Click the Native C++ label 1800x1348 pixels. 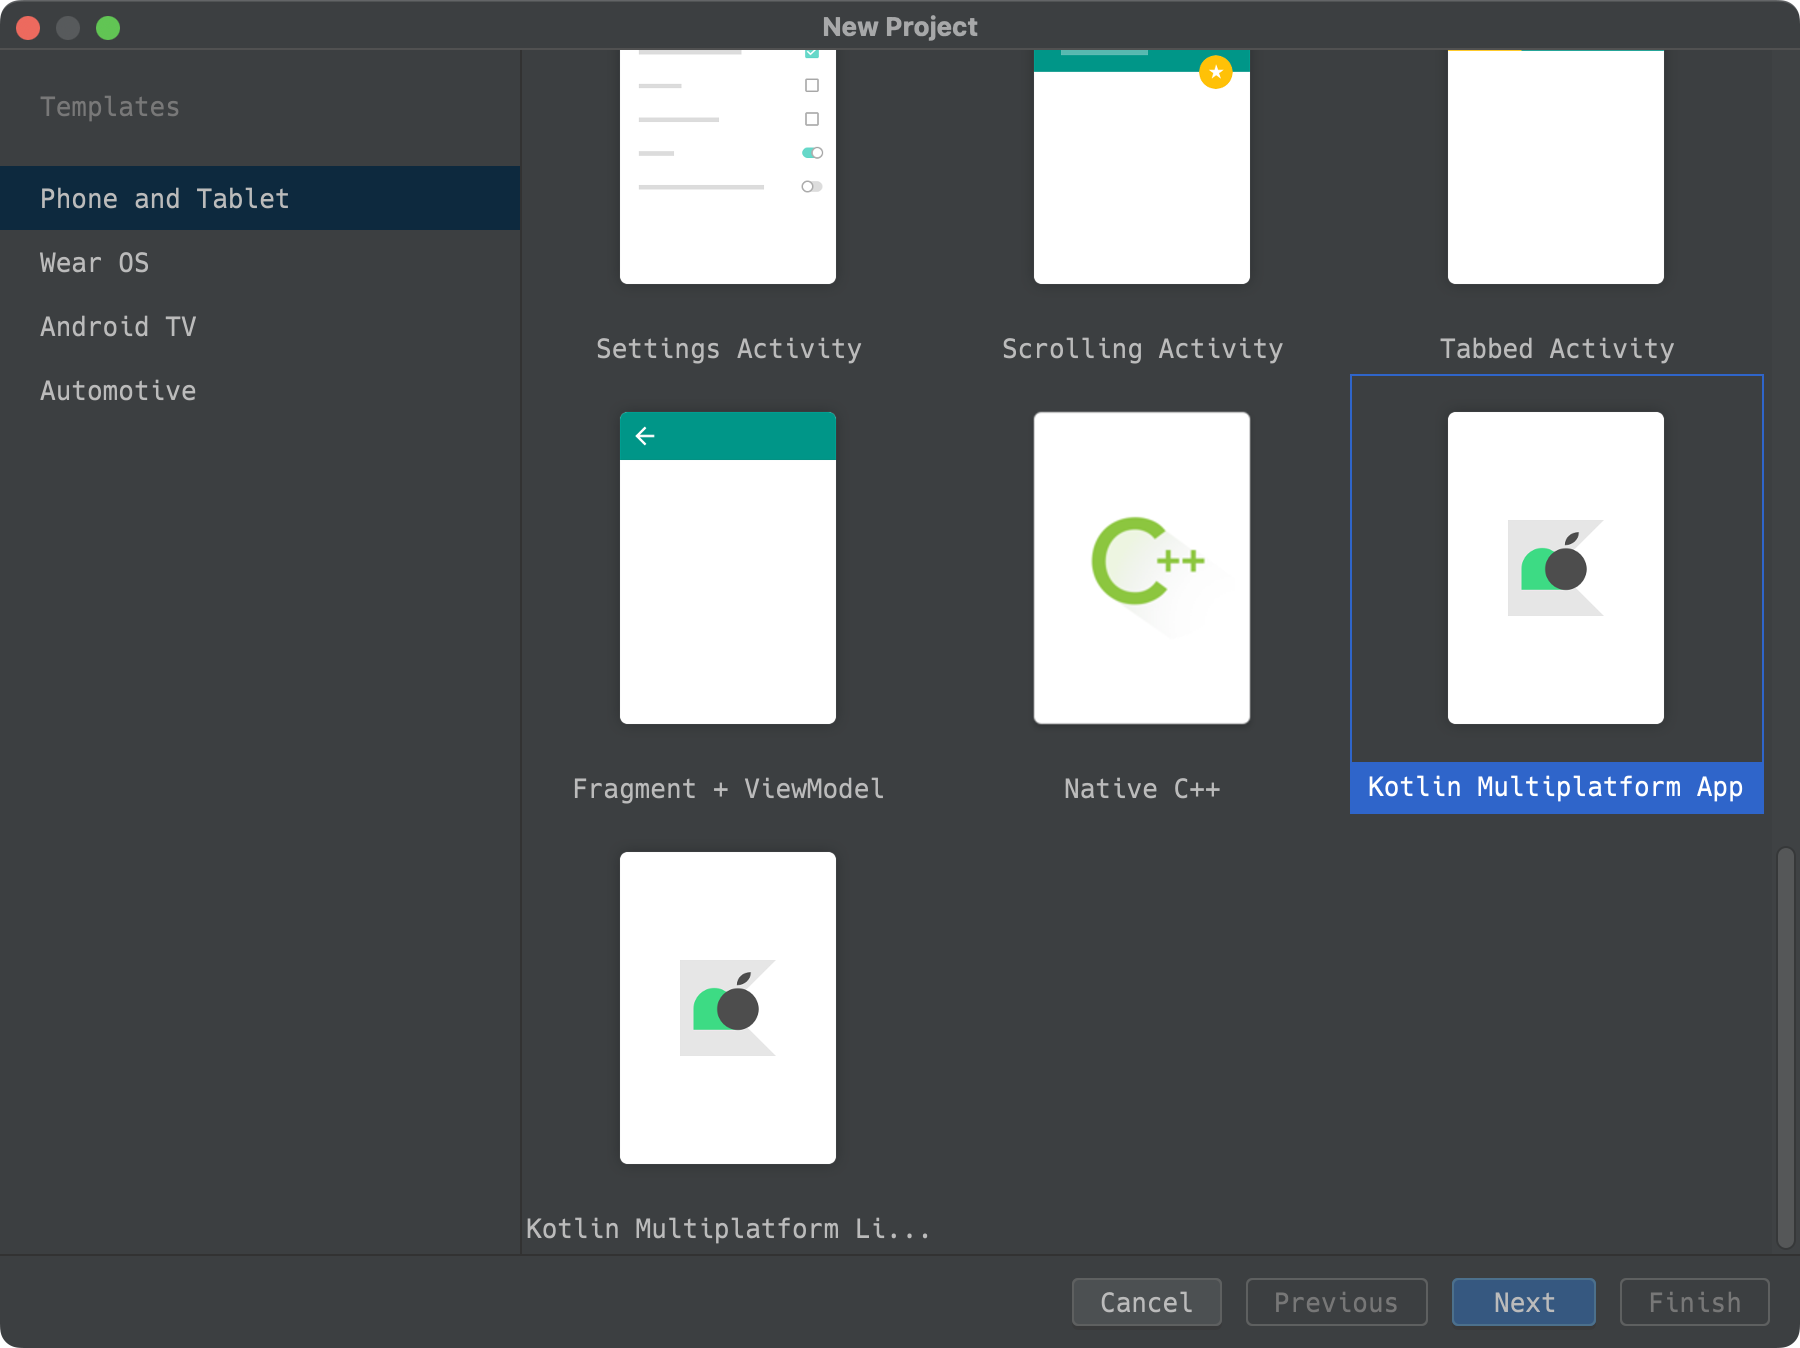pos(1142,789)
